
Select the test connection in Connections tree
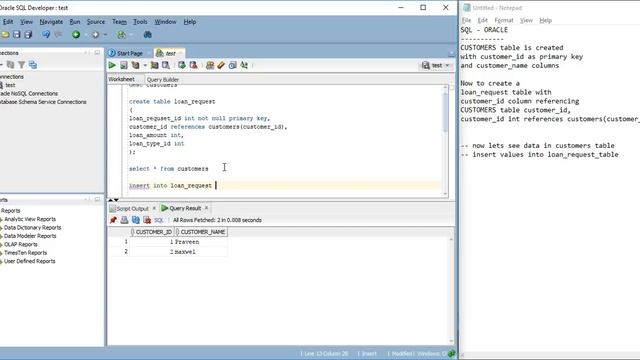[10, 85]
